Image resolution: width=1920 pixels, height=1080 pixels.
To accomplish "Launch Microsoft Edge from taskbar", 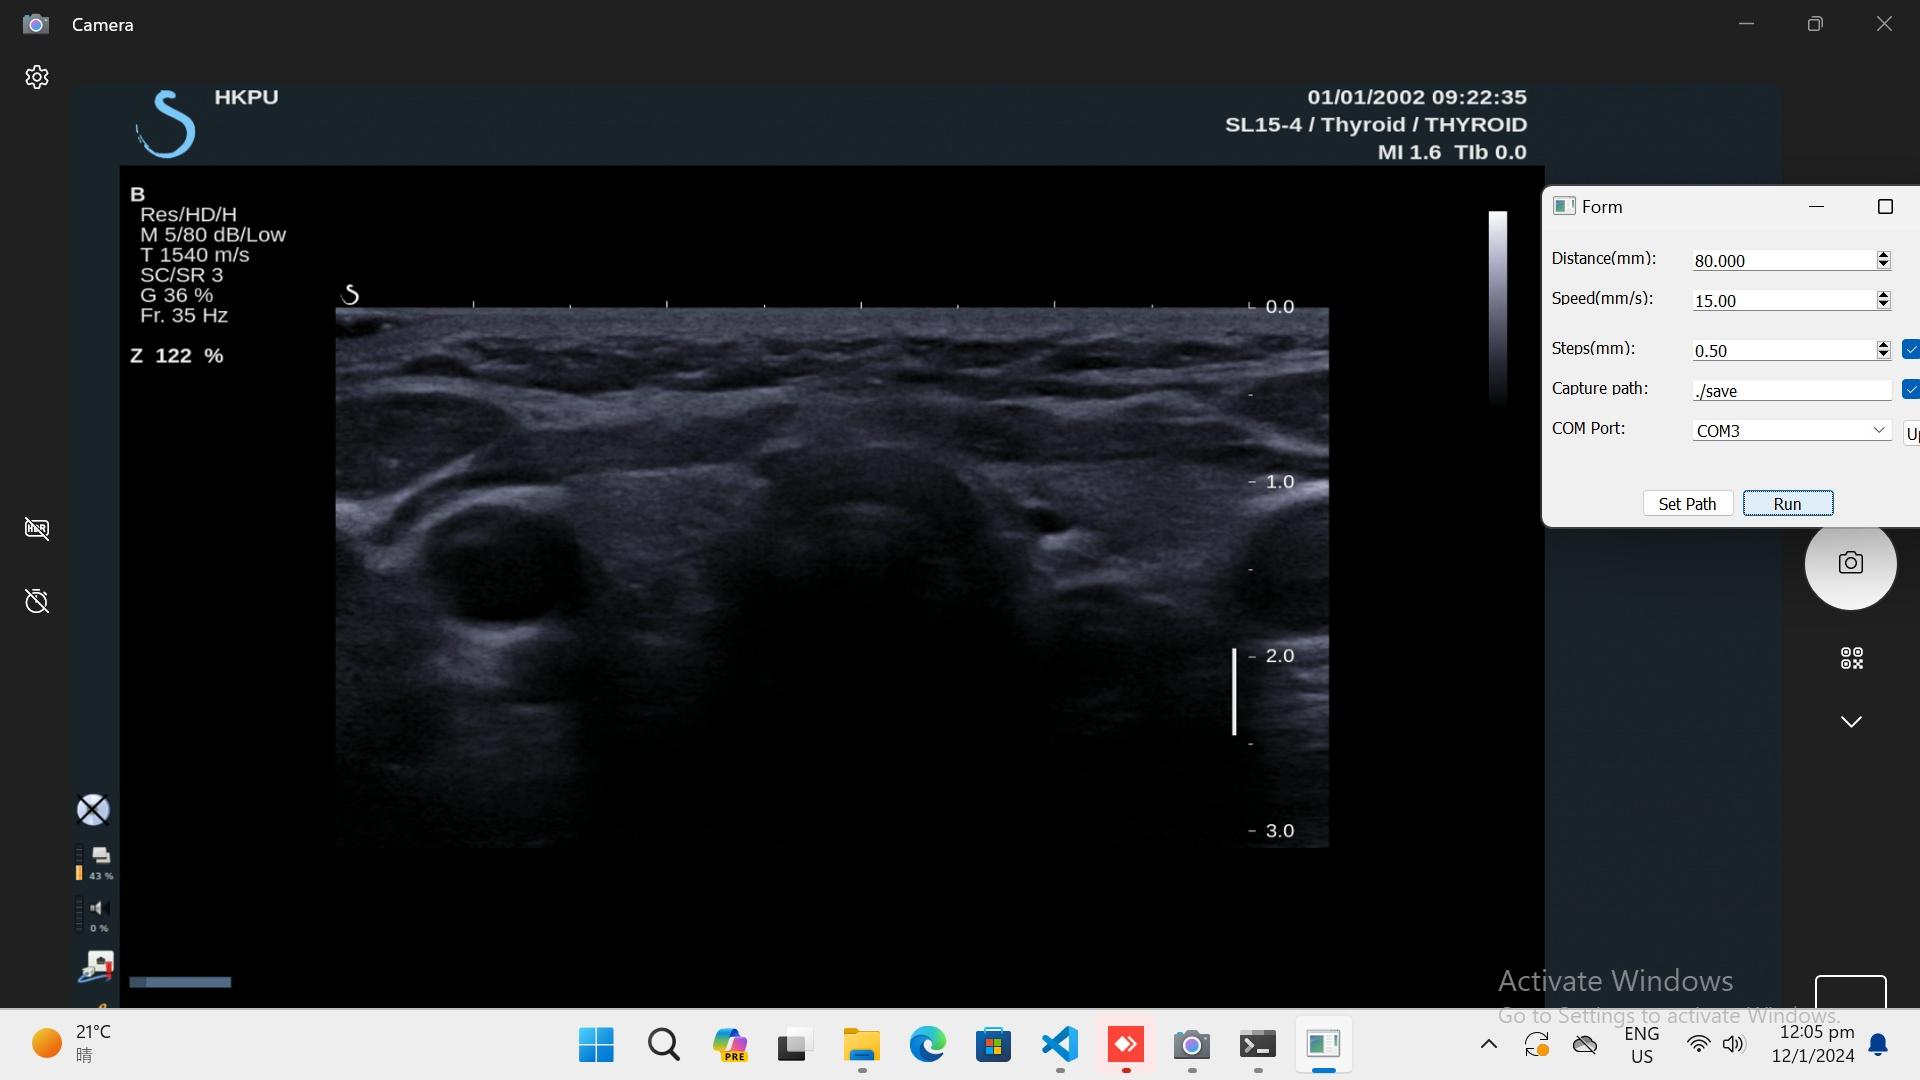I will [927, 1045].
